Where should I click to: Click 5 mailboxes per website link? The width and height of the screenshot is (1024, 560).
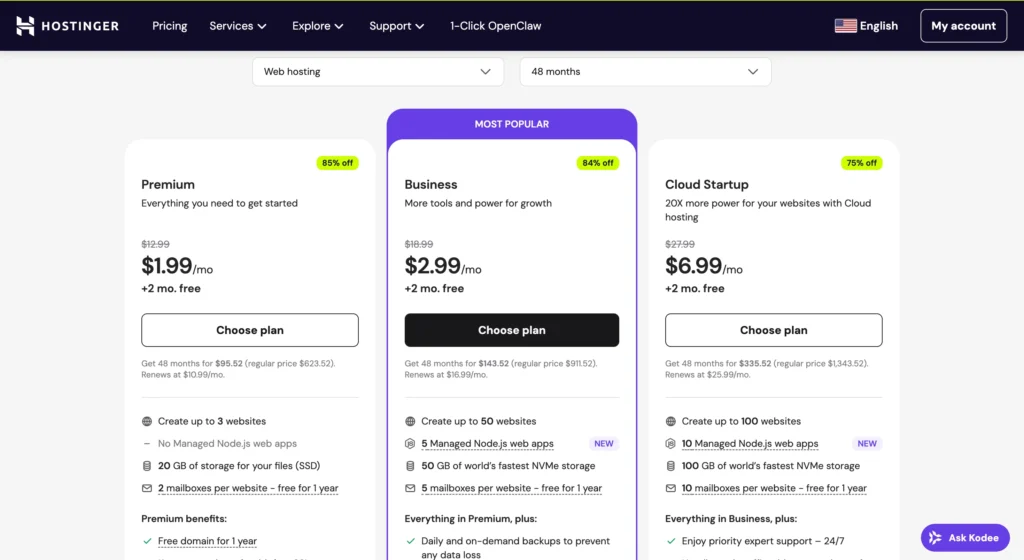[511, 488]
